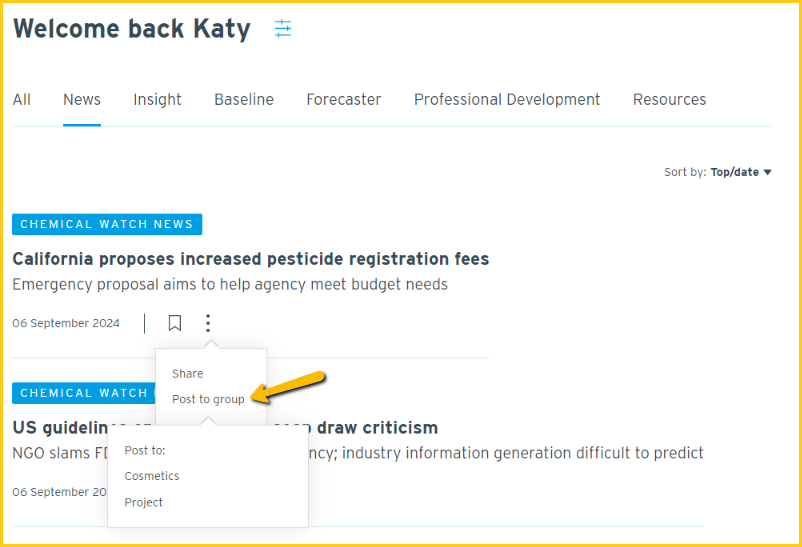
Task: Choose Share from the popup menu
Action: (188, 374)
